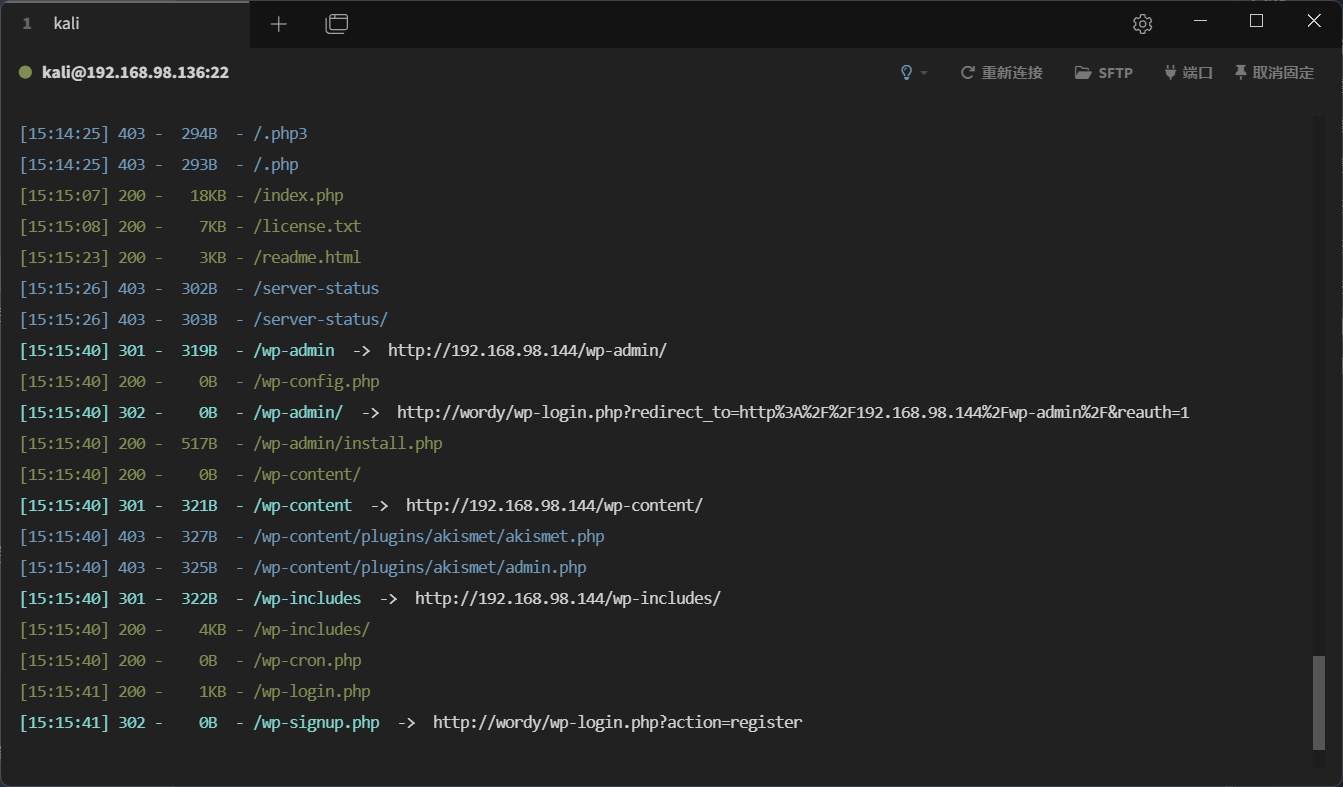Click the http://192.168.98.144/wp-admin/ redirect URL
The height and width of the screenshot is (787, 1343).
pos(527,350)
